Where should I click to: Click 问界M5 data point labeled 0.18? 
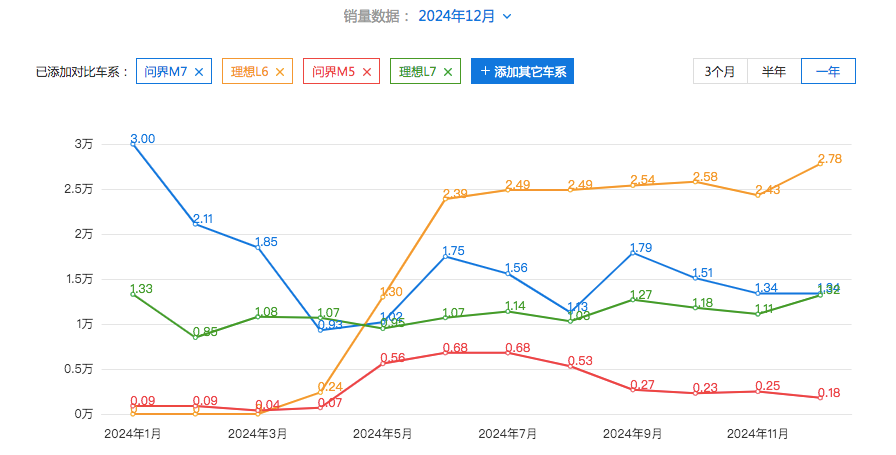click(820, 398)
